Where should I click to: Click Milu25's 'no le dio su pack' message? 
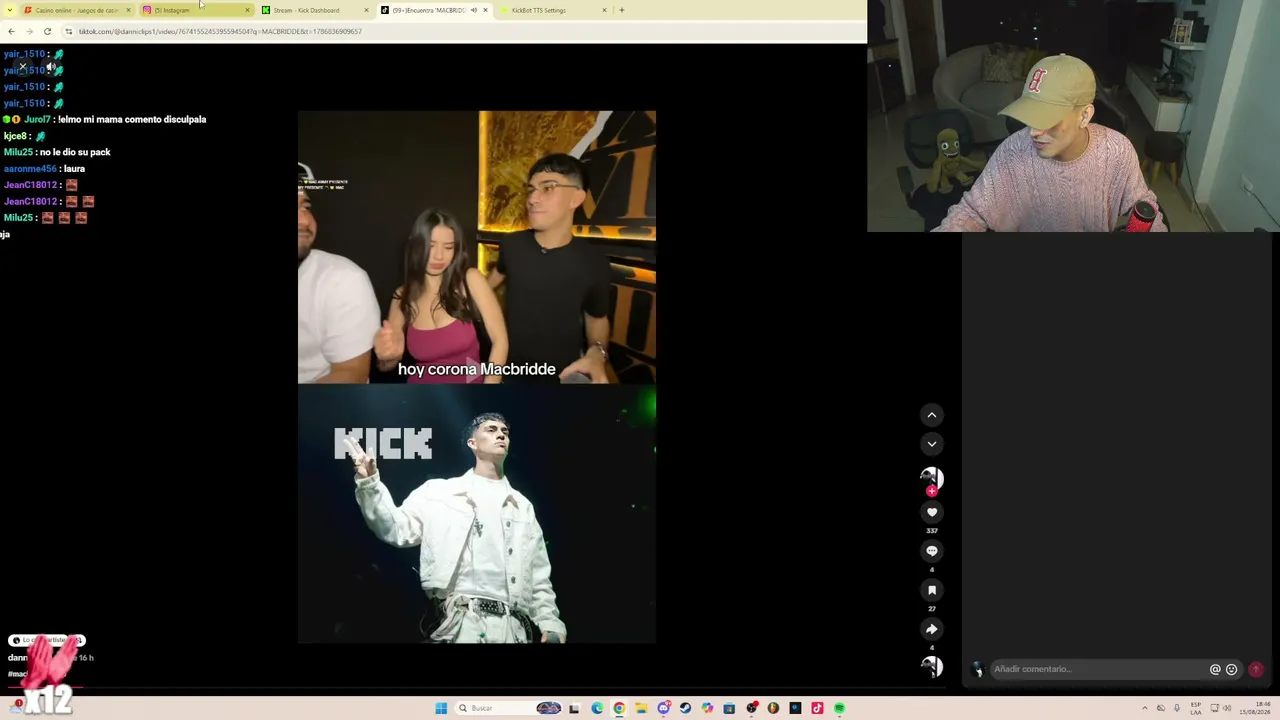click(x=57, y=152)
